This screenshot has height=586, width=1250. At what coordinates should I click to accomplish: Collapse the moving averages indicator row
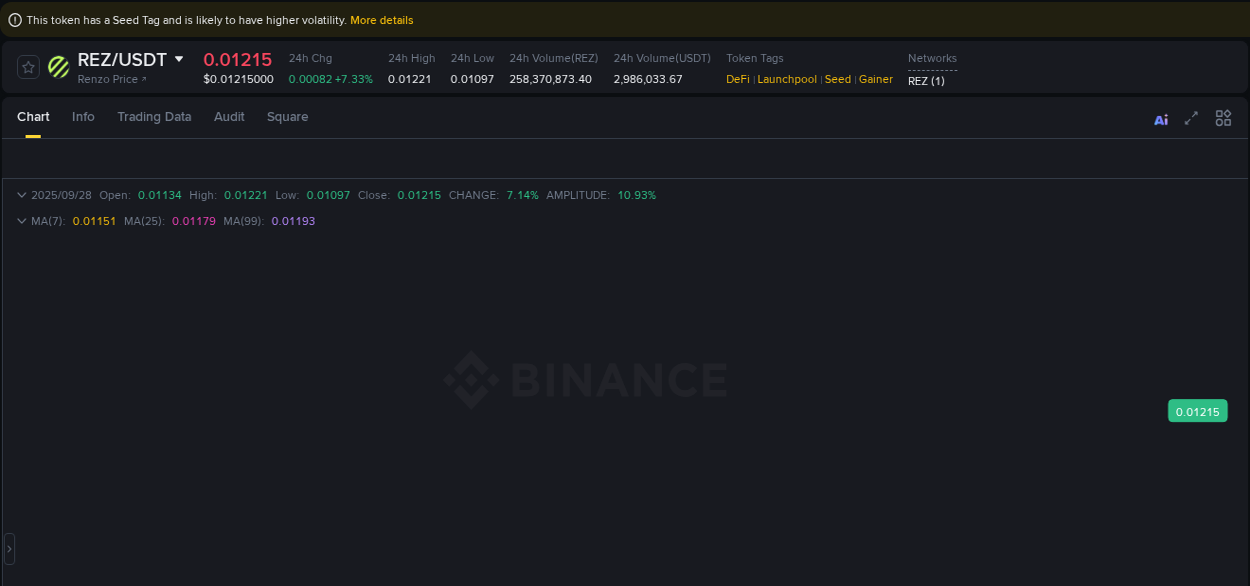pyautogui.click(x=21, y=221)
